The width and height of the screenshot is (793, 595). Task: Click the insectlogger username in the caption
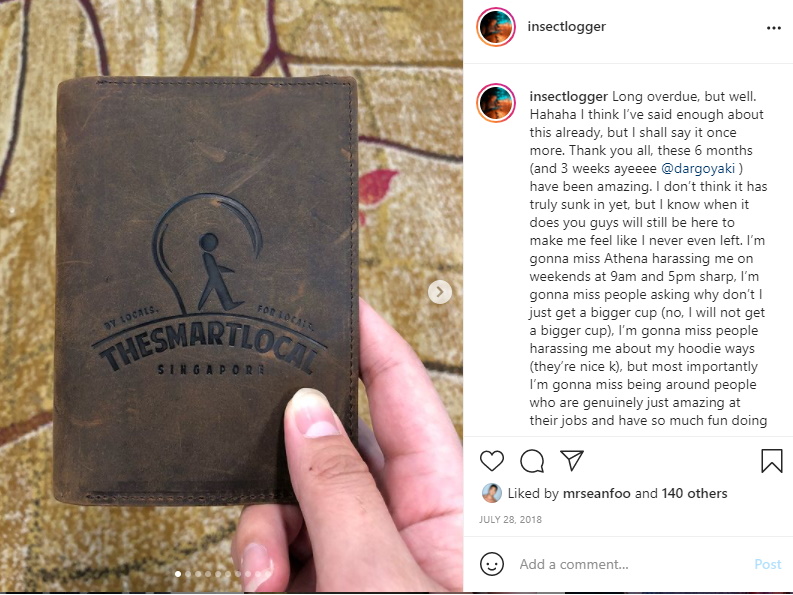pyautogui.click(x=568, y=96)
